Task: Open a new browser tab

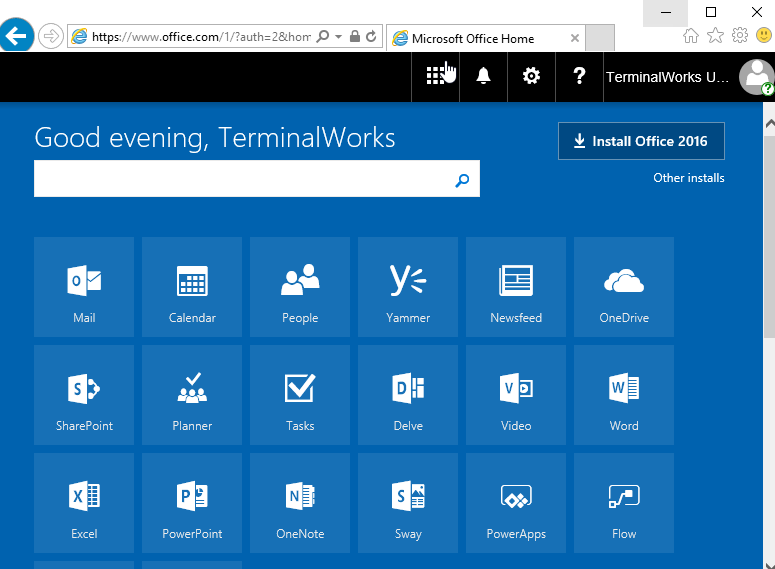Action: tap(600, 38)
